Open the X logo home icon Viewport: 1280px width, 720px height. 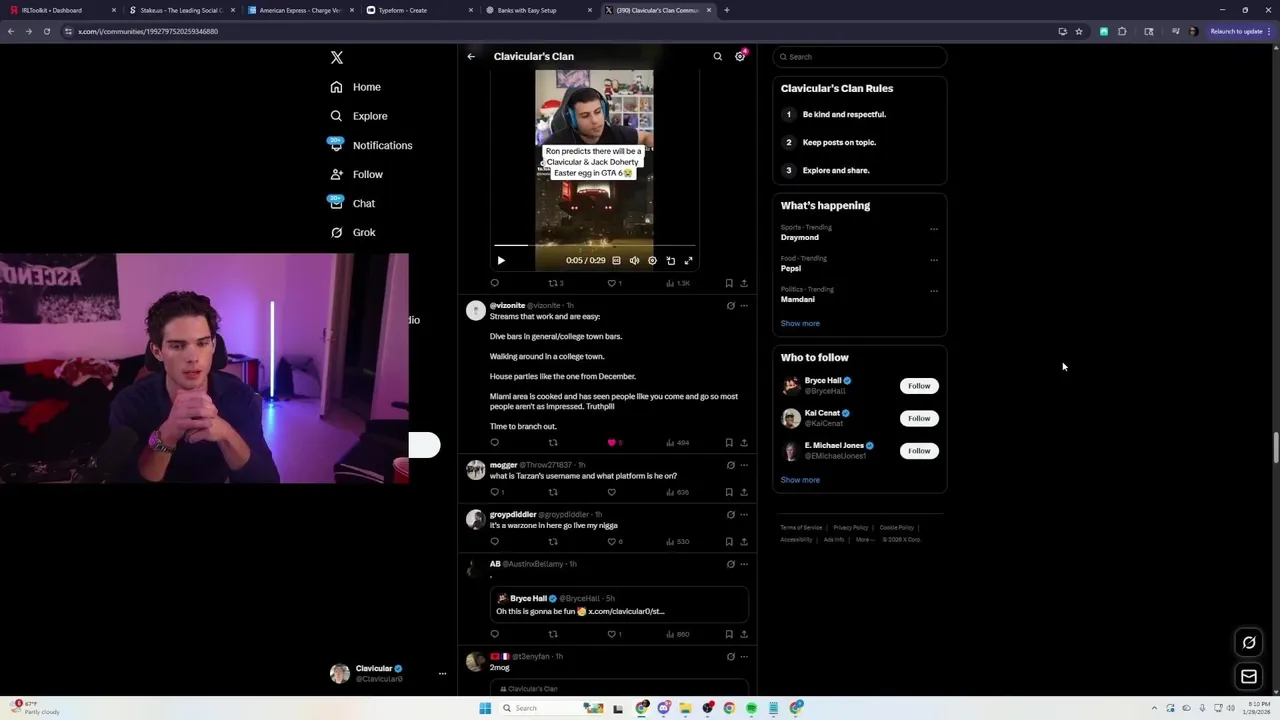(337, 58)
